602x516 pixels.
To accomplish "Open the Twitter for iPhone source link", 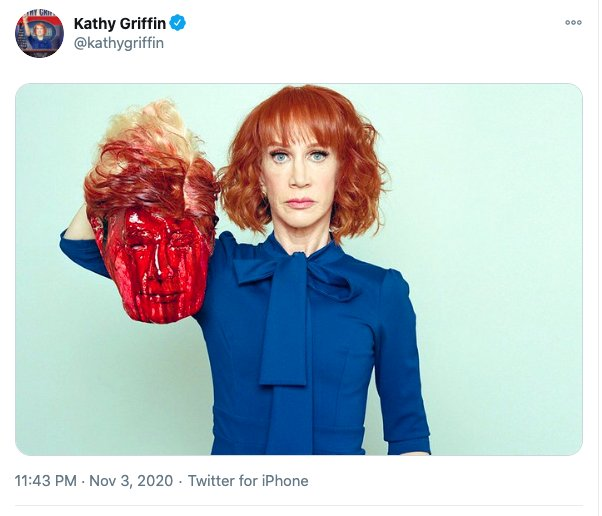I will 248,481.
